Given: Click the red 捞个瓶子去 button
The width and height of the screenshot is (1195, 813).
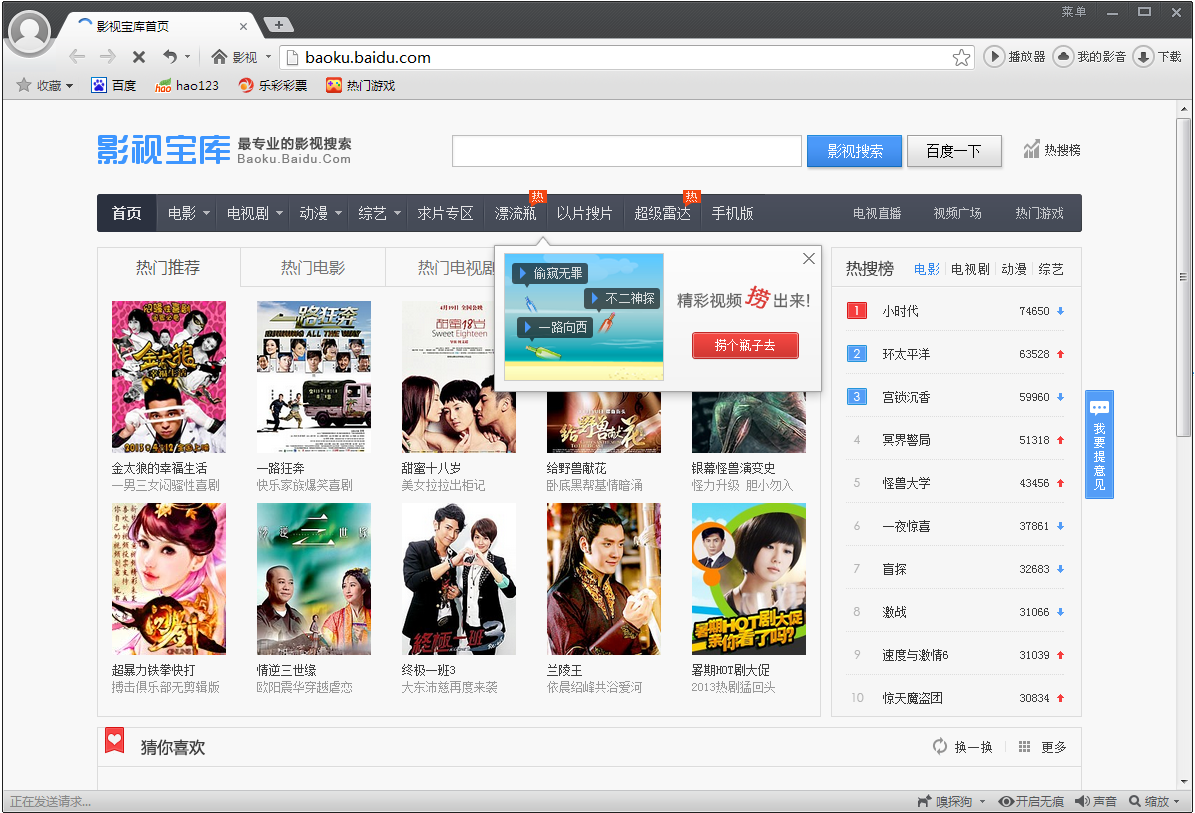Looking at the screenshot, I should pos(745,346).
